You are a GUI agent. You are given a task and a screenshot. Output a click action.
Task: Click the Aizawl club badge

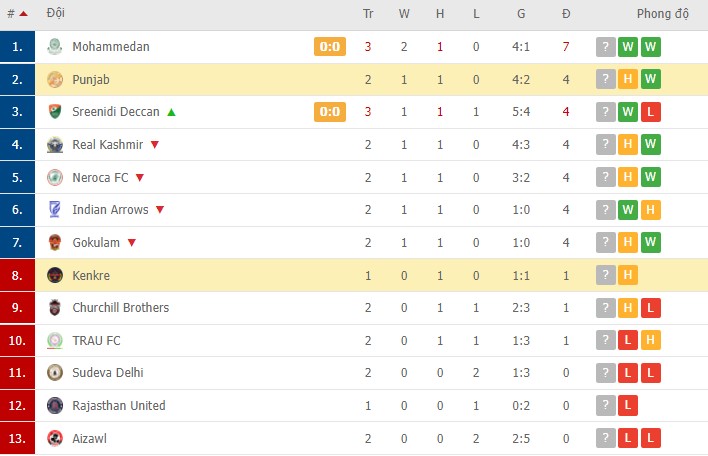(x=55, y=438)
